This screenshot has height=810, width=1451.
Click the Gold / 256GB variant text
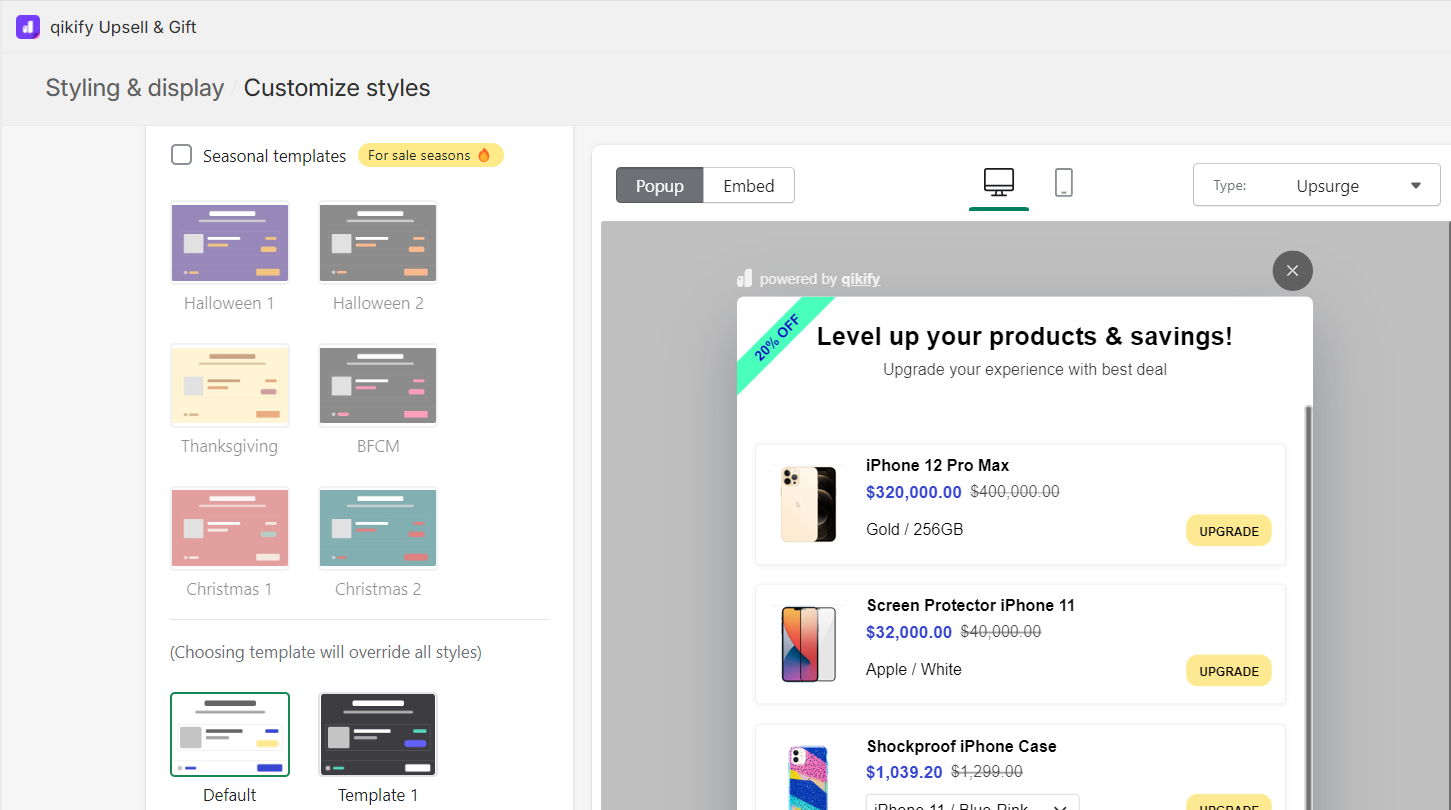click(x=915, y=529)
